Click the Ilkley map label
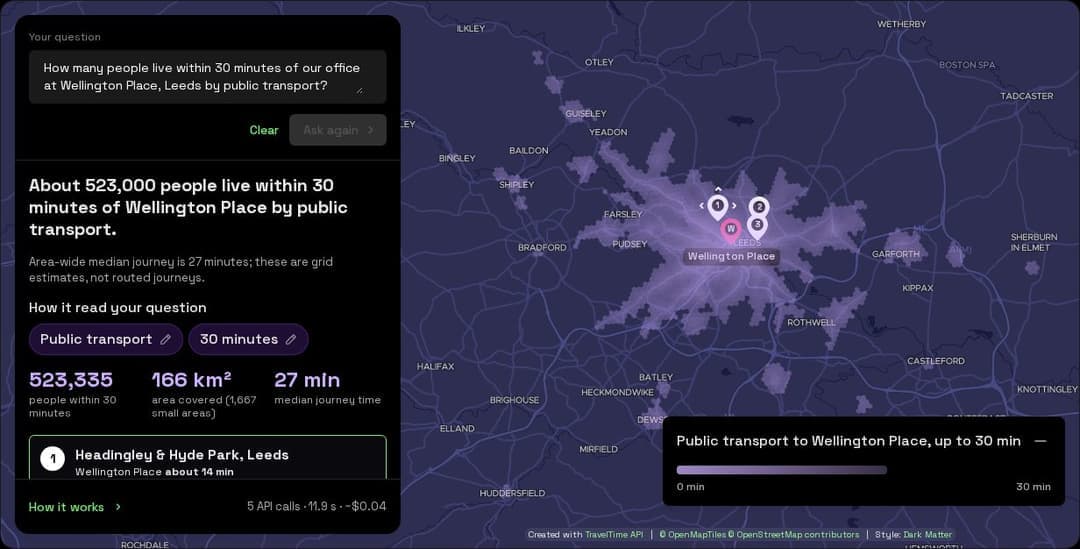This screenshot has width=1080, height=549. (x=470, y=28)
